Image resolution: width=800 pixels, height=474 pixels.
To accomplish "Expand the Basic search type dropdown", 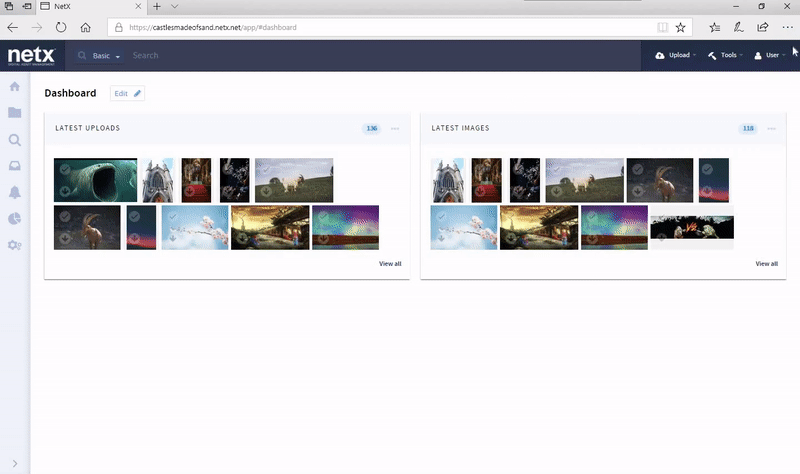I will [x=106, y=56].
